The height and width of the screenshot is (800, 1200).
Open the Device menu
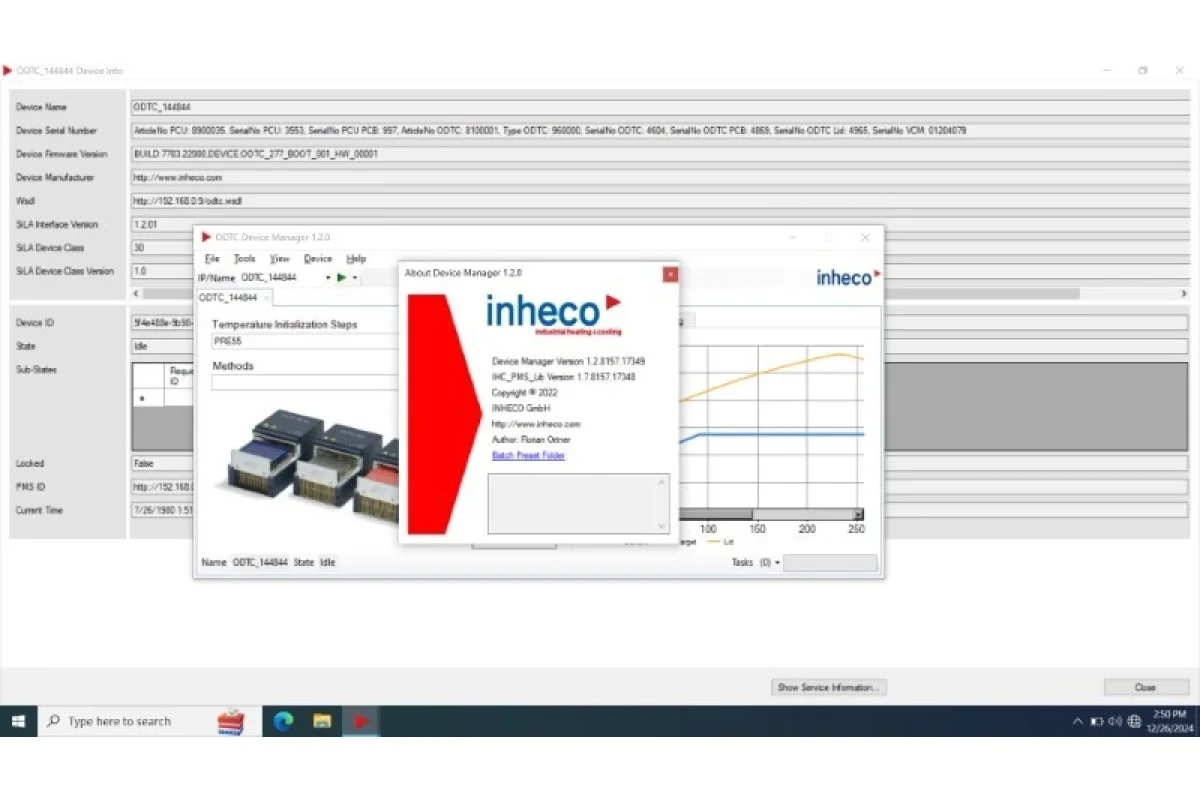317,259
